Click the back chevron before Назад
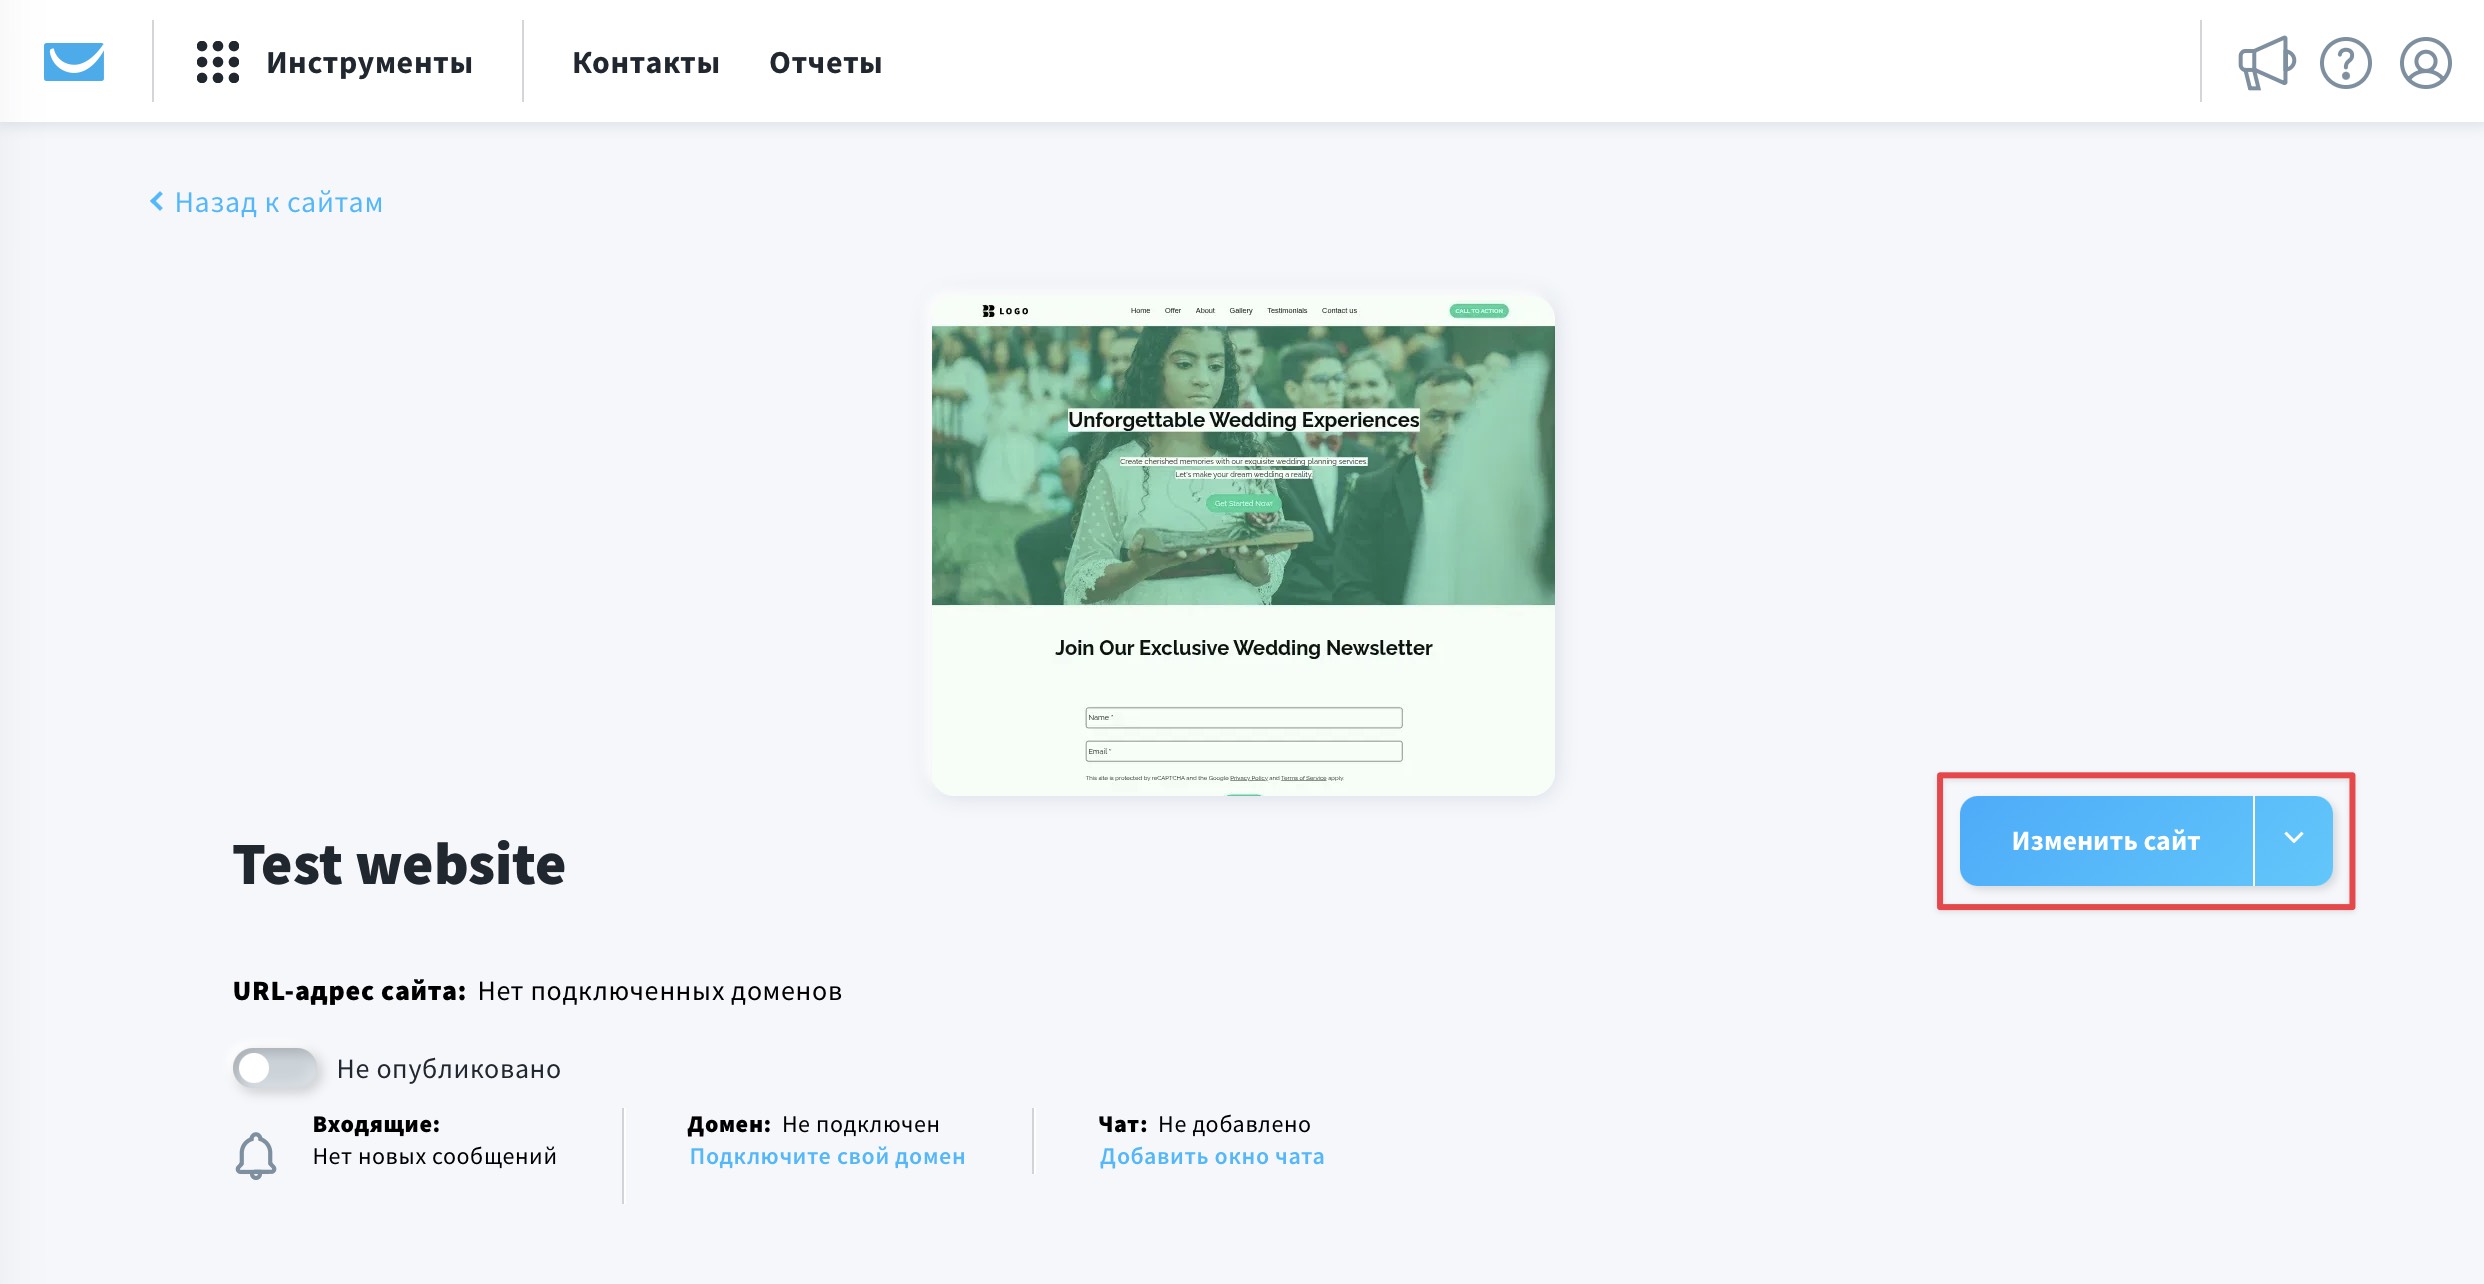 [x=157, y=202]
